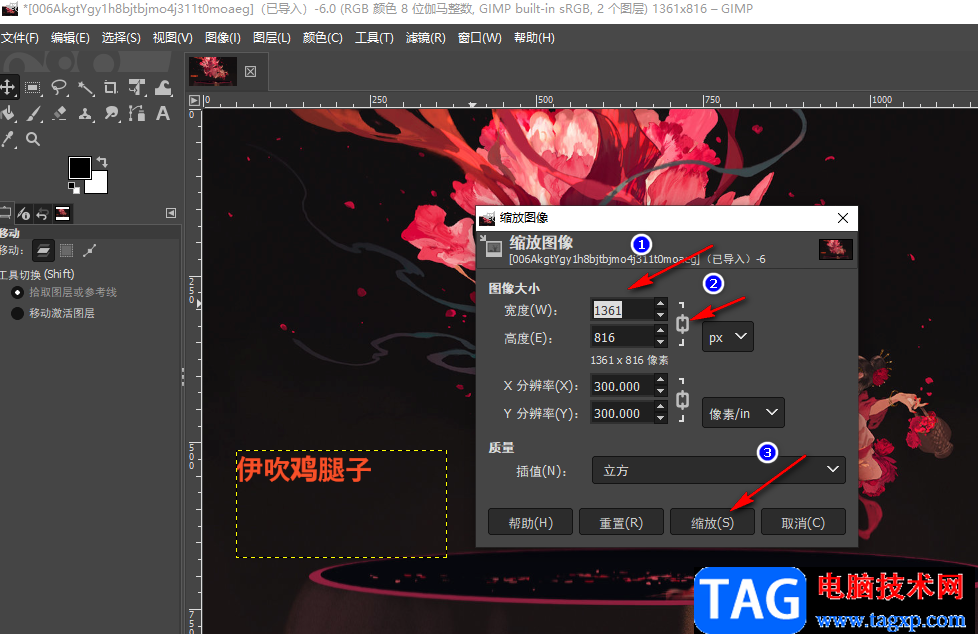The height and width of the screenshot is (634, 978).
Task: Click the image thumbnail tab
Action: [213, 71]
